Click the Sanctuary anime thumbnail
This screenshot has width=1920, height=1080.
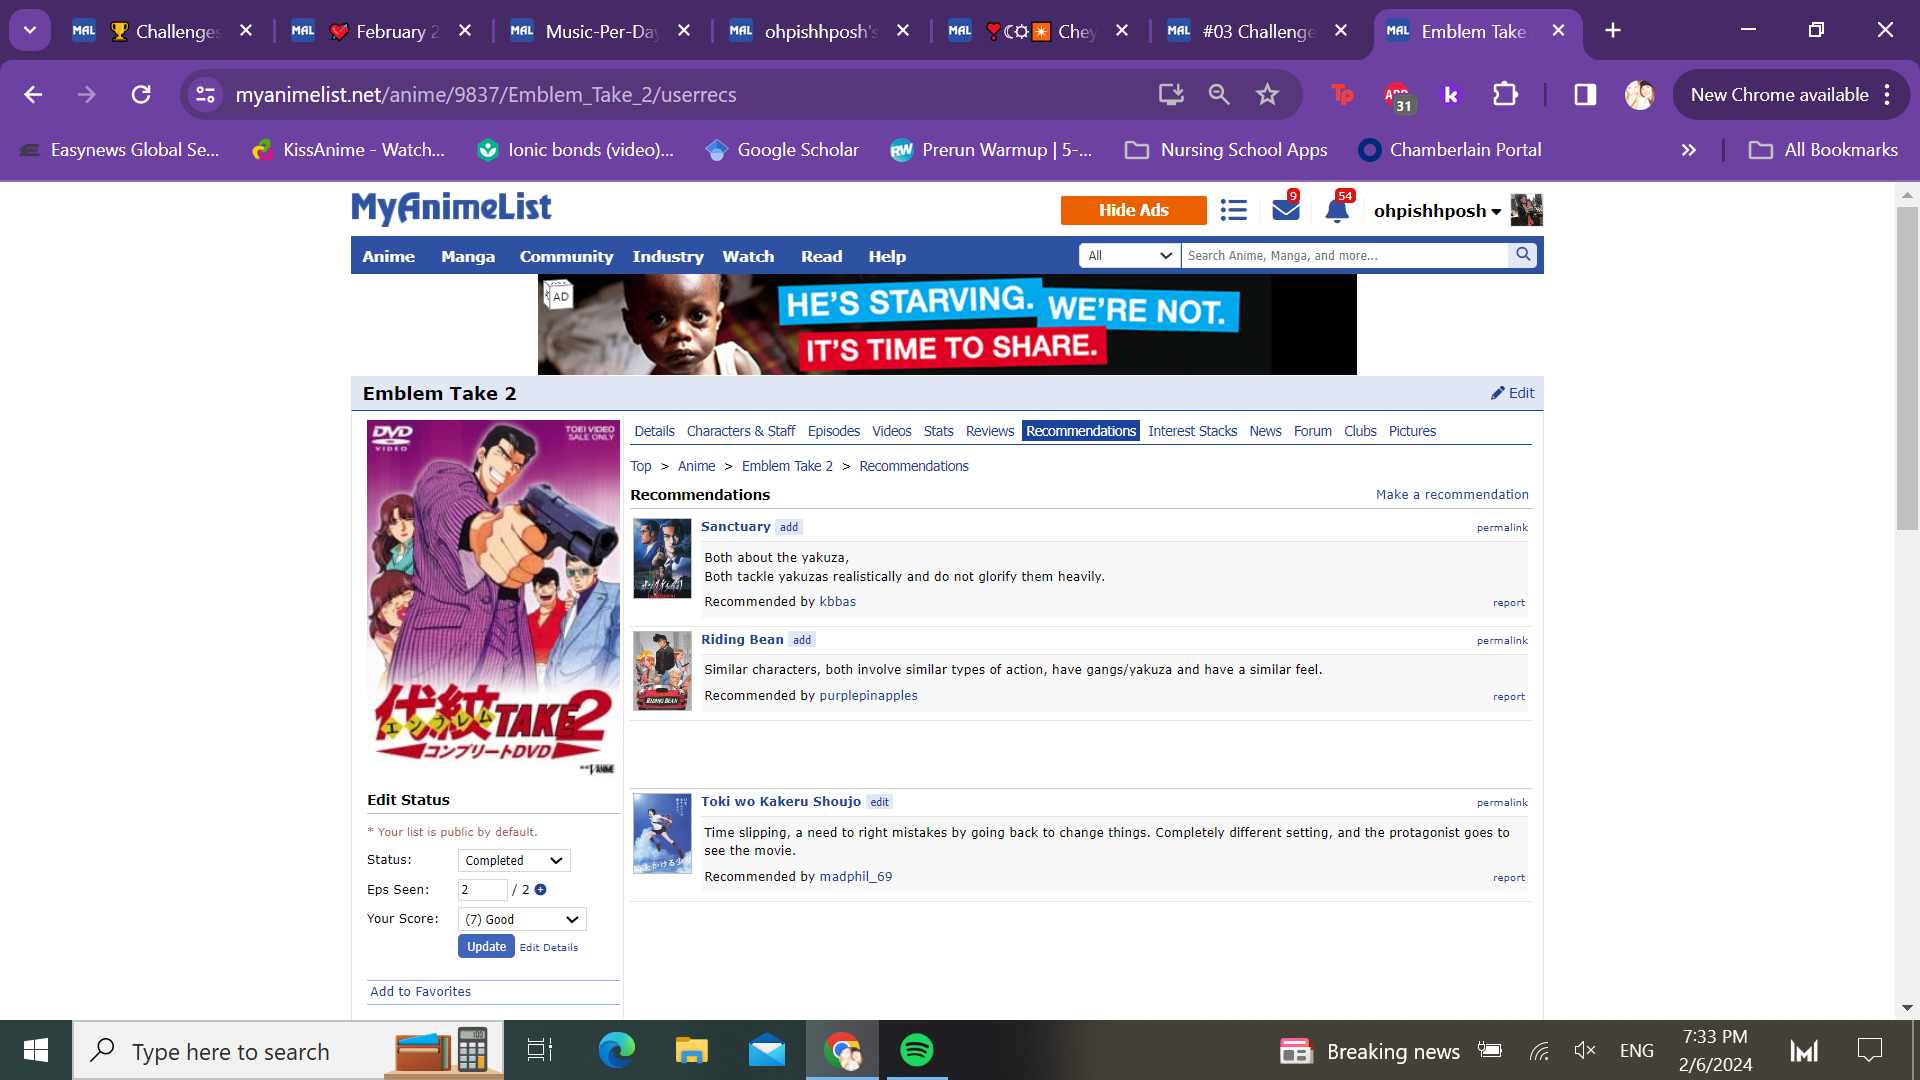coord(662,558)
